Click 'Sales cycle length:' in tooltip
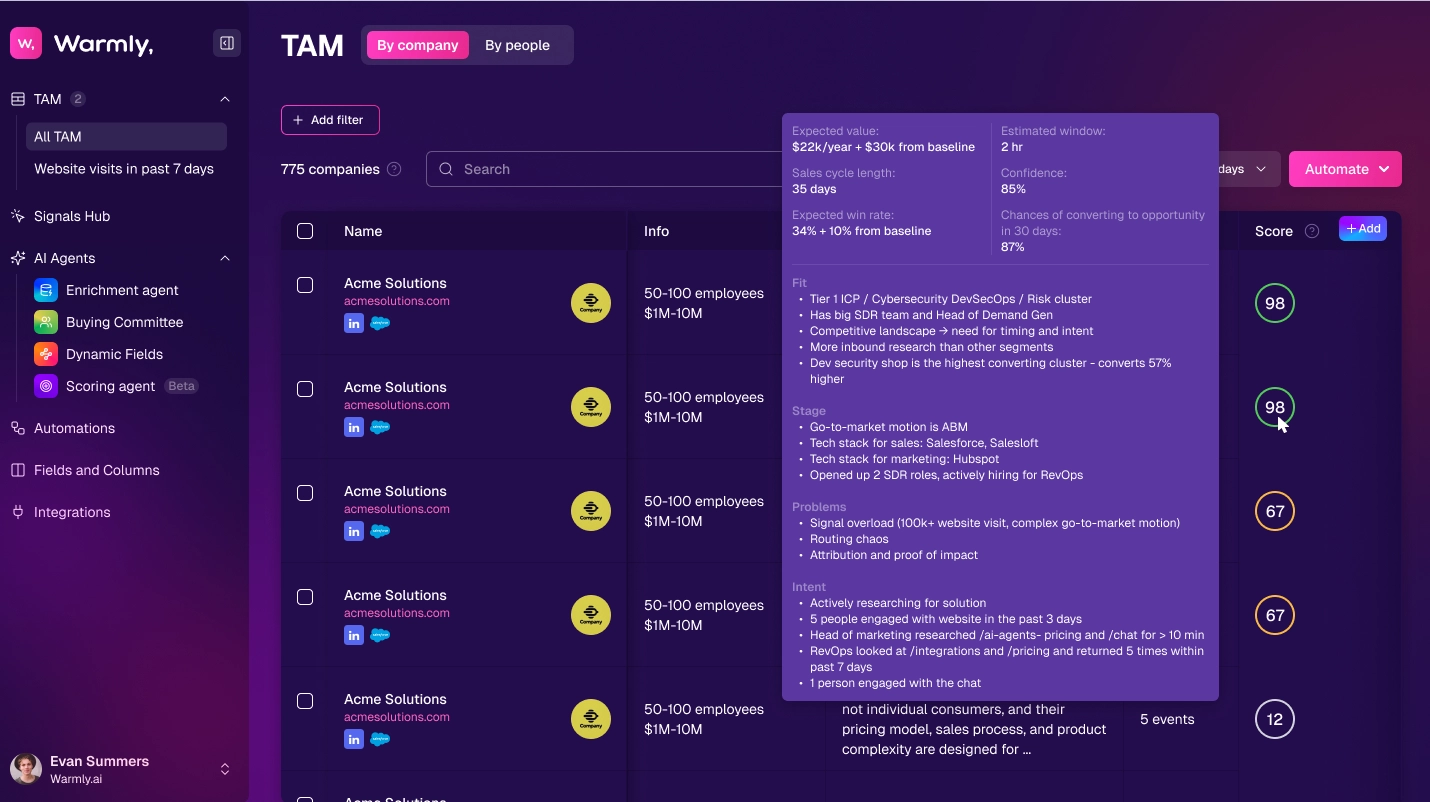Screen dimensions: 1430x802 tap(843, 173)
